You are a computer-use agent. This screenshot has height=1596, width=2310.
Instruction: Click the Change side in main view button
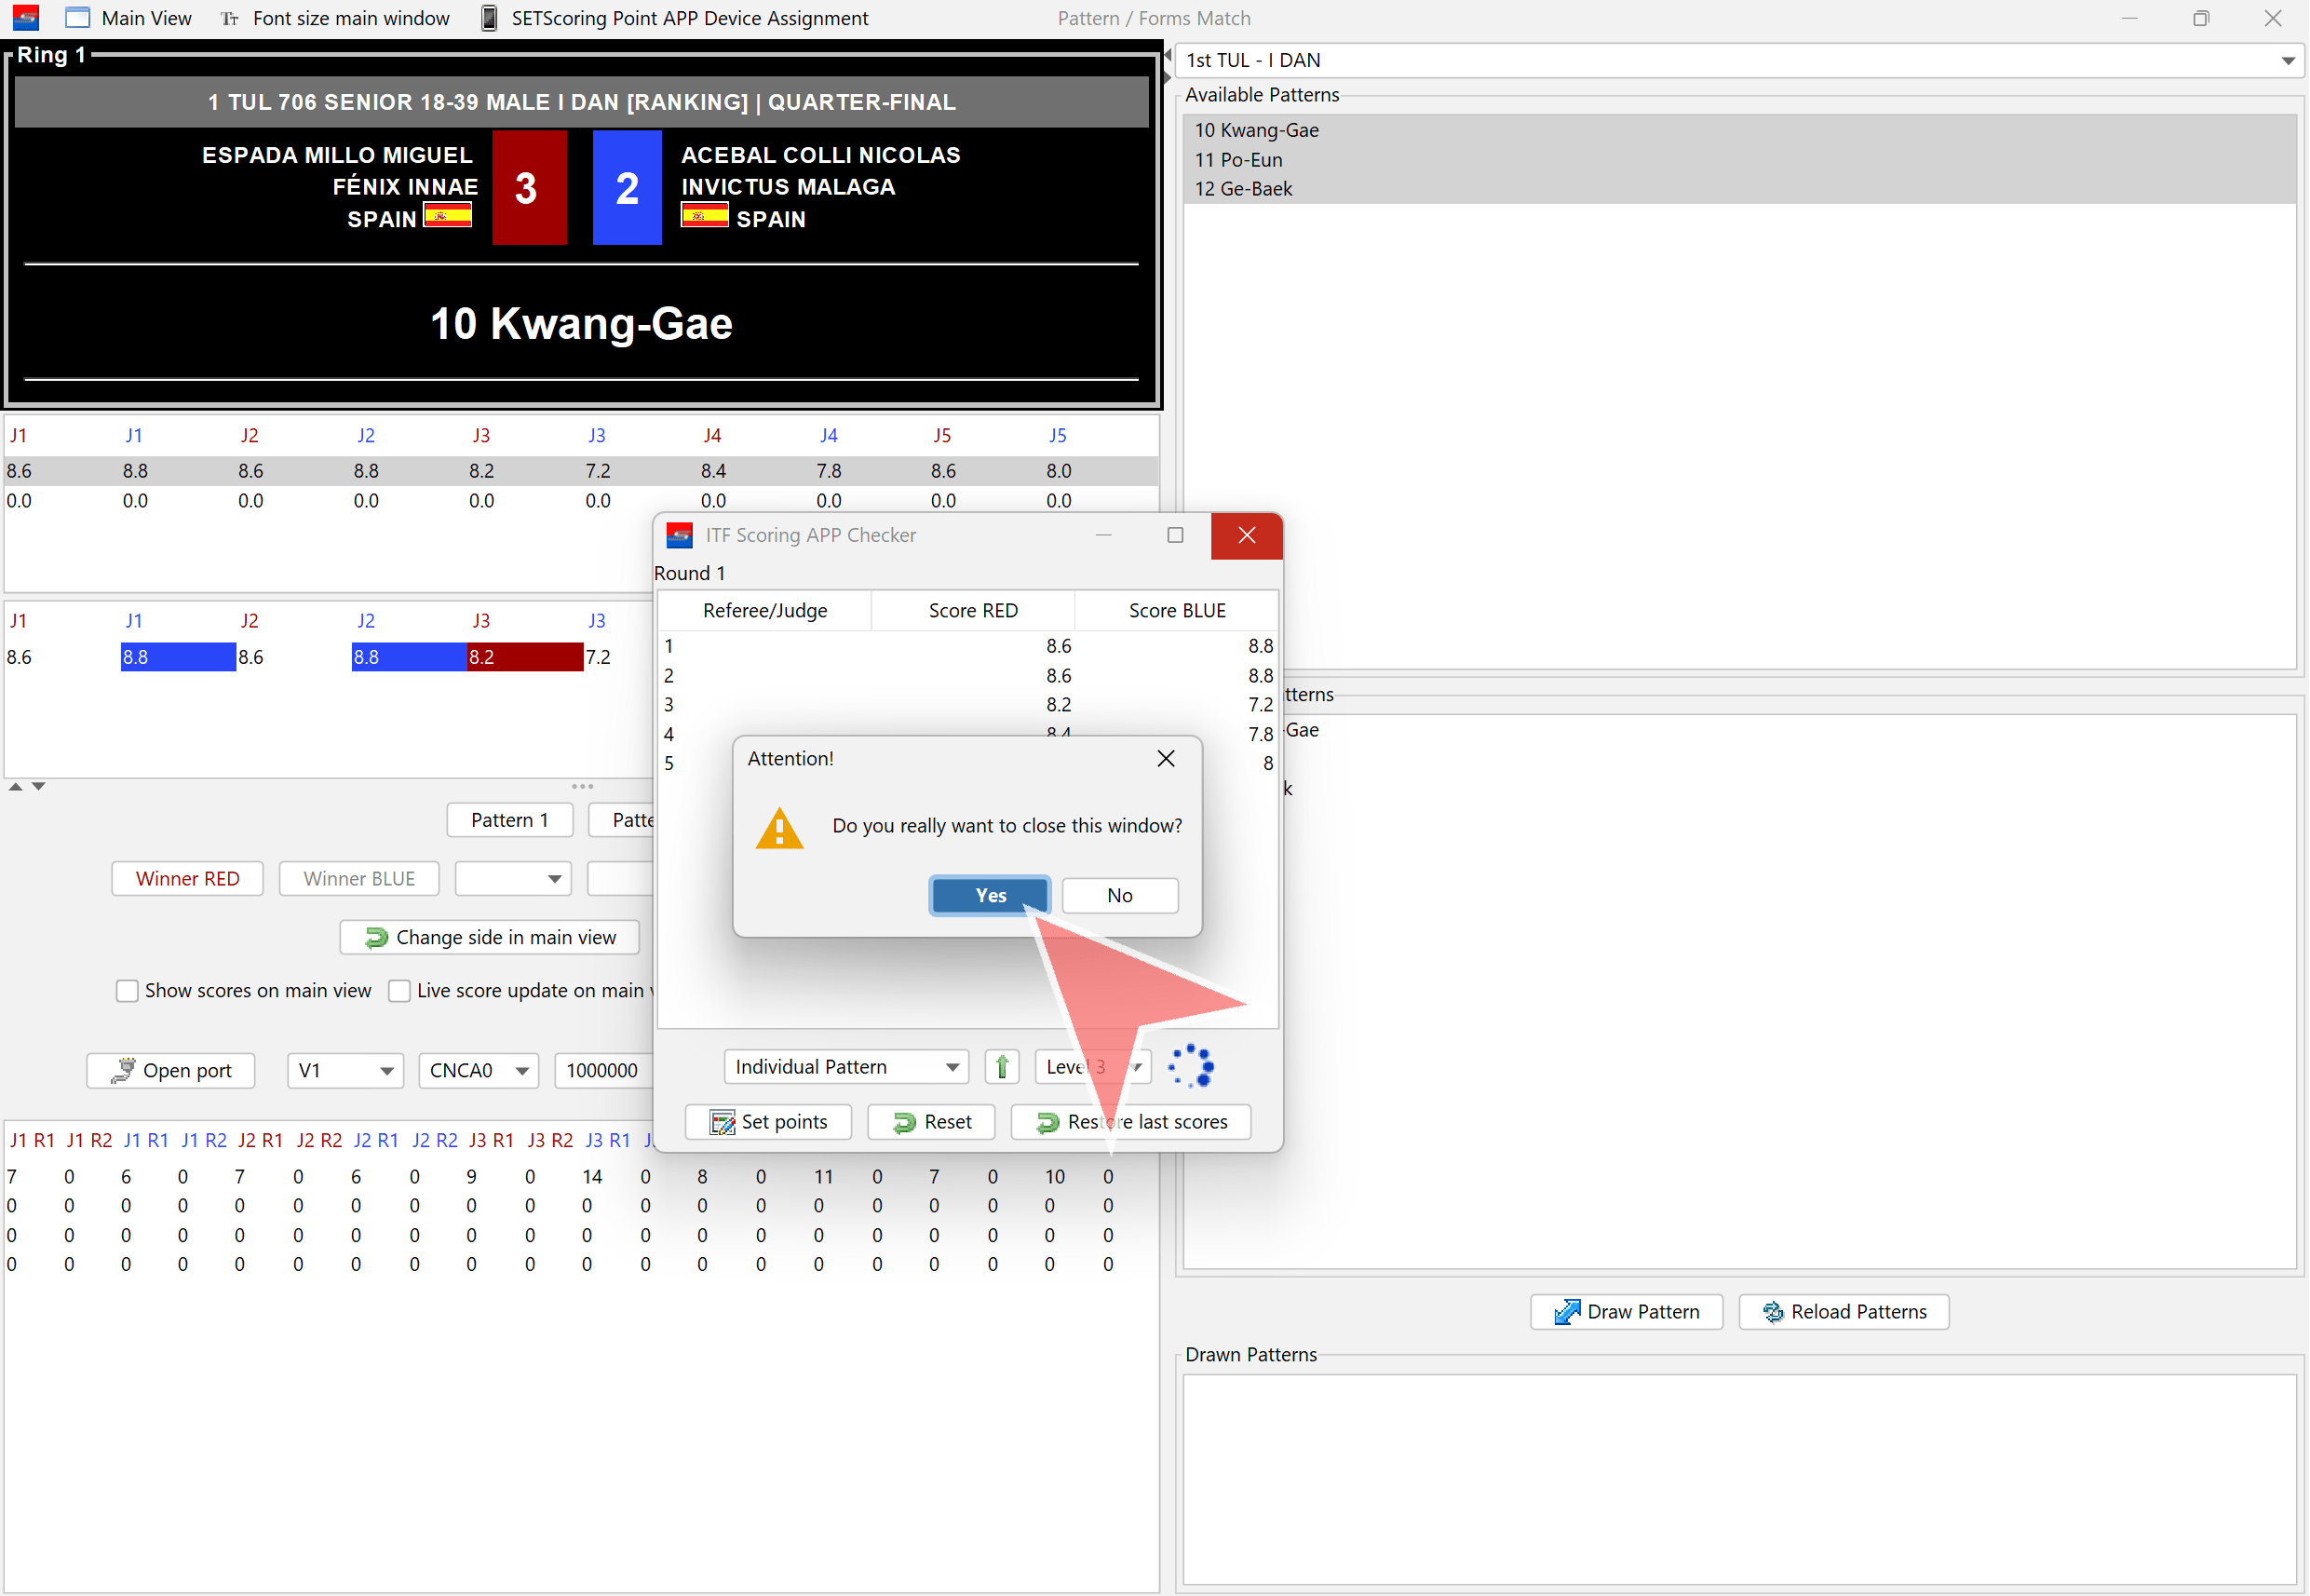[x=489, y=937]
